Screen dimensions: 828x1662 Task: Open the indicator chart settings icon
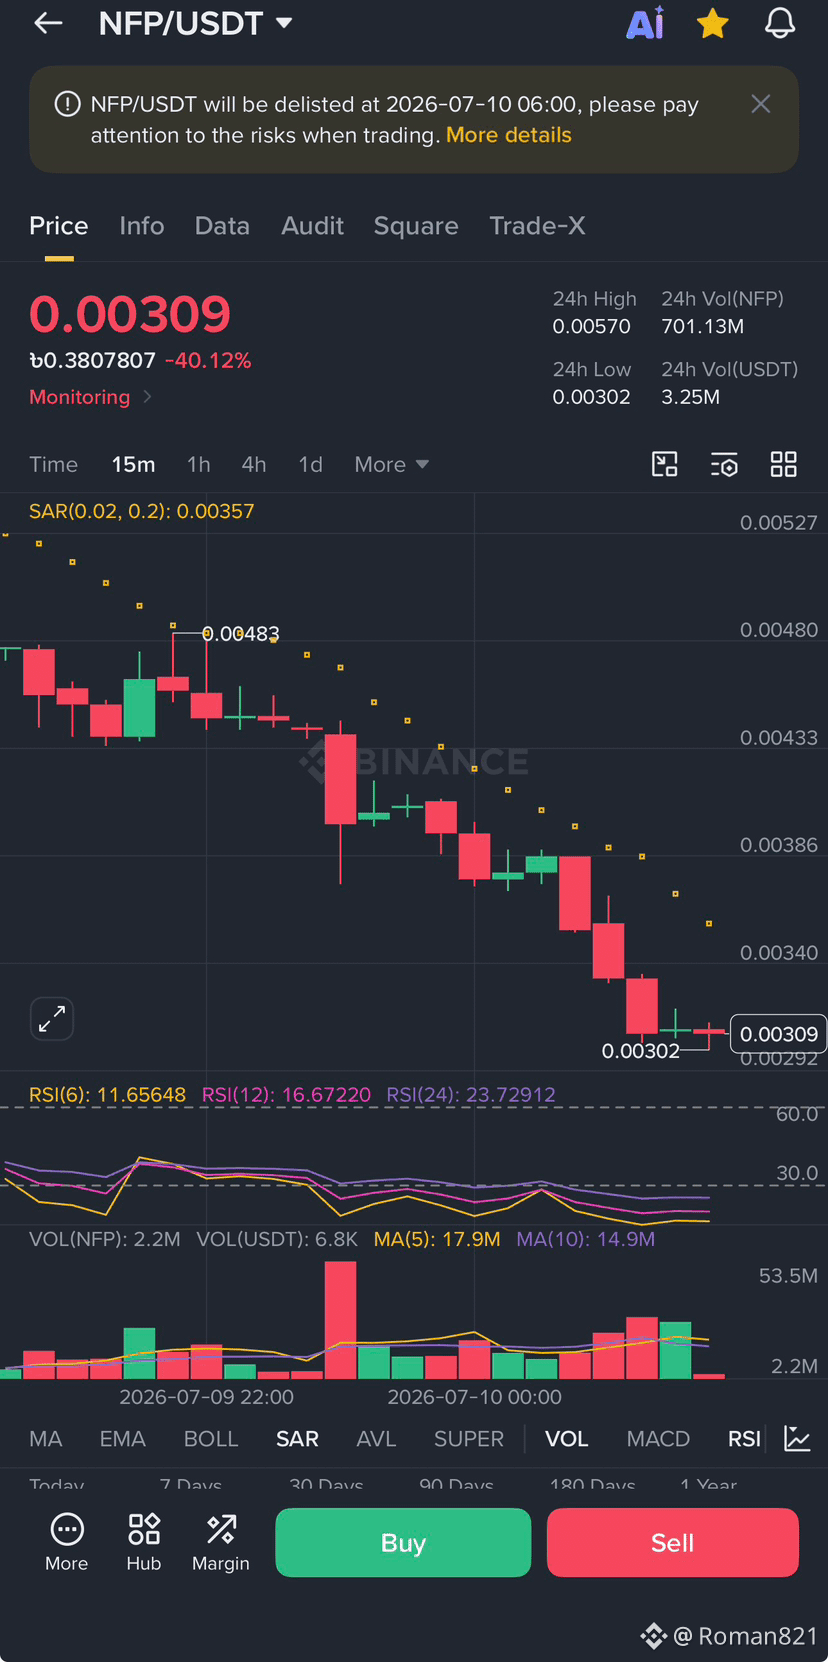pyautogui.click(x=797, y=1439)
